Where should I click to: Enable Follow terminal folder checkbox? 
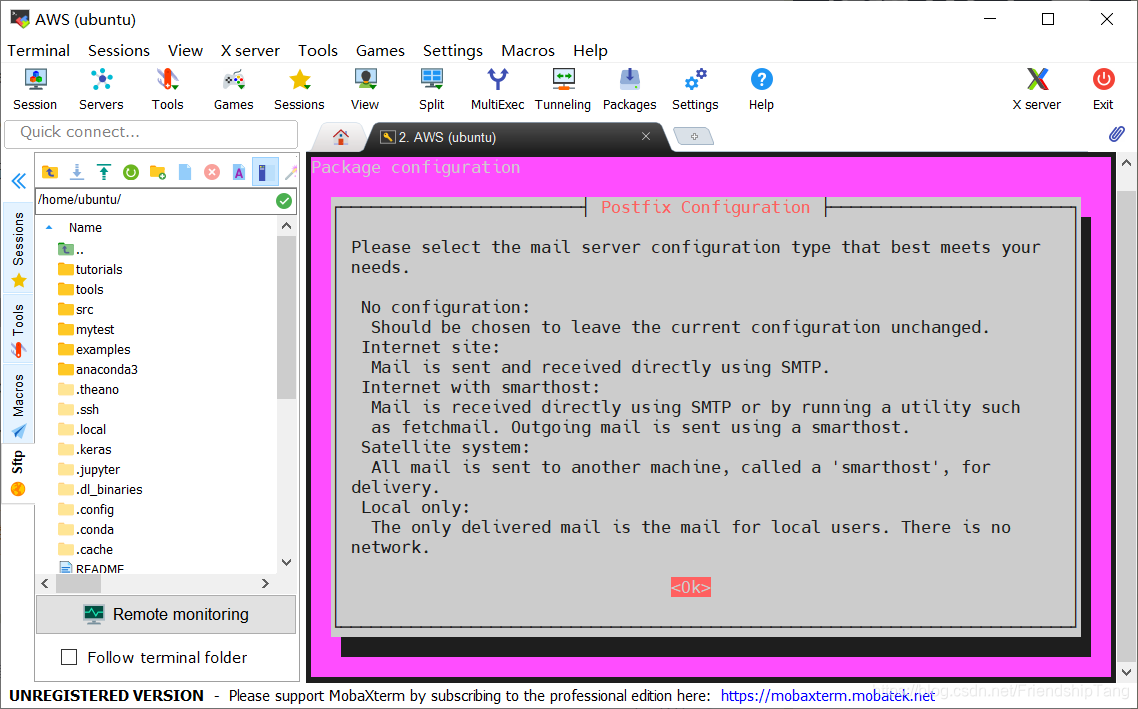tap(69, 657)
